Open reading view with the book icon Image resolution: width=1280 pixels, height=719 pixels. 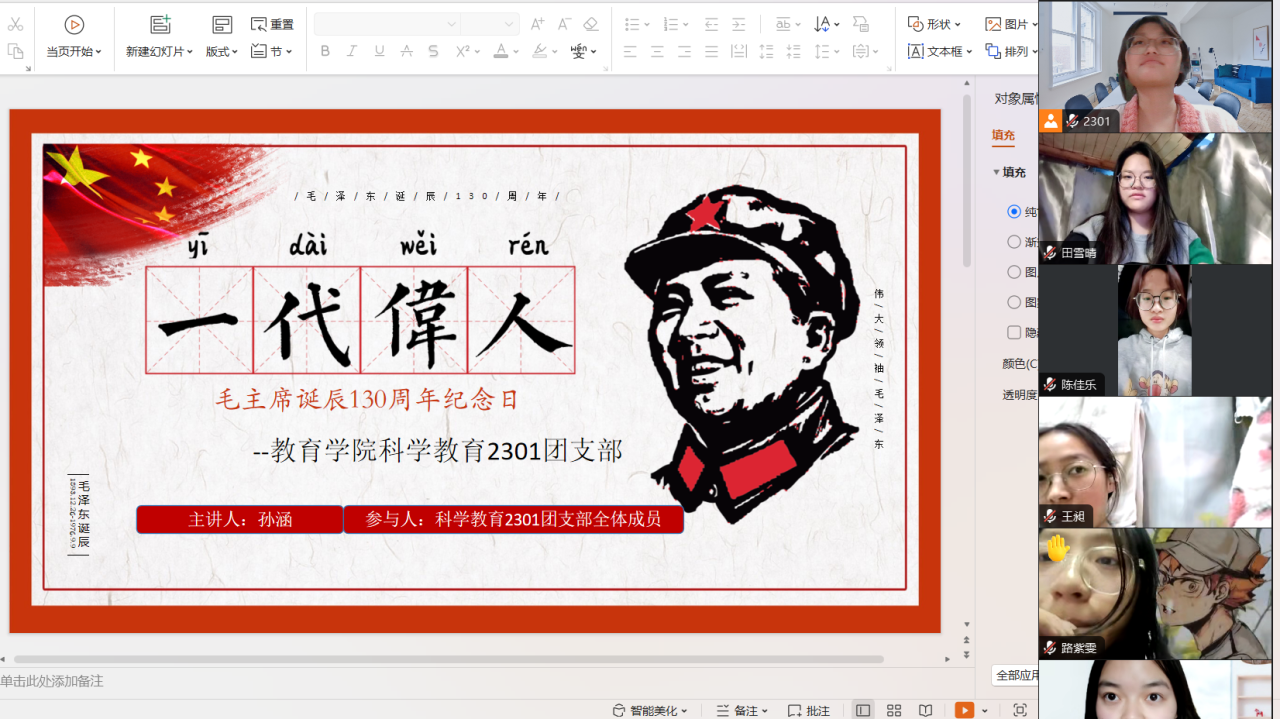point(926,710)
